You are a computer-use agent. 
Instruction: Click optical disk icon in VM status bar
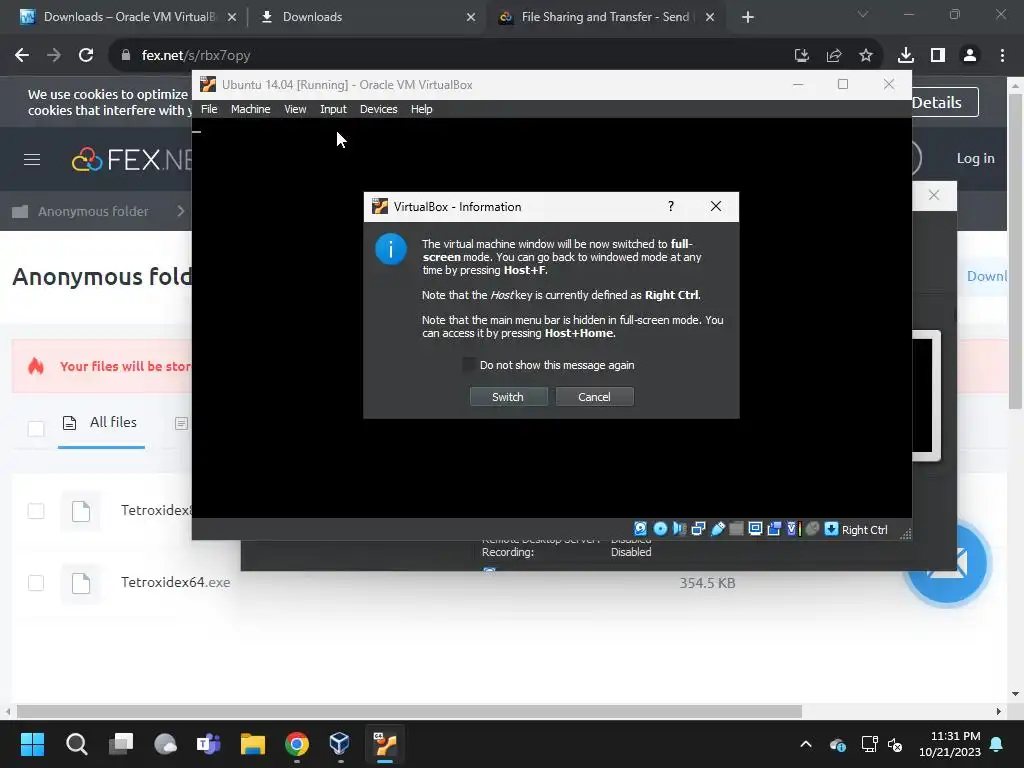tap(660, 529)
